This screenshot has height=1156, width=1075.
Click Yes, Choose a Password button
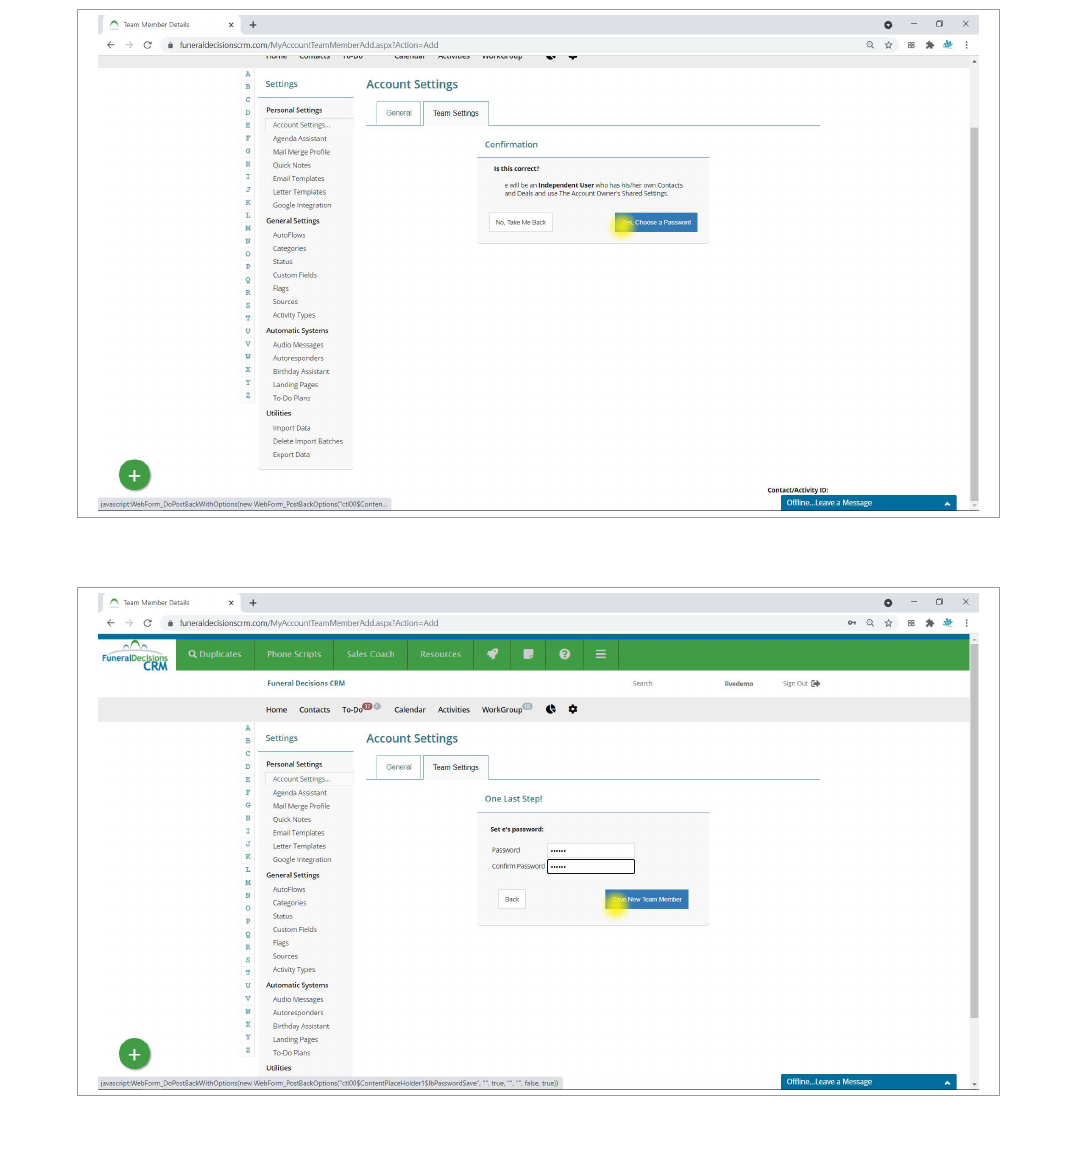pos(656,222)
